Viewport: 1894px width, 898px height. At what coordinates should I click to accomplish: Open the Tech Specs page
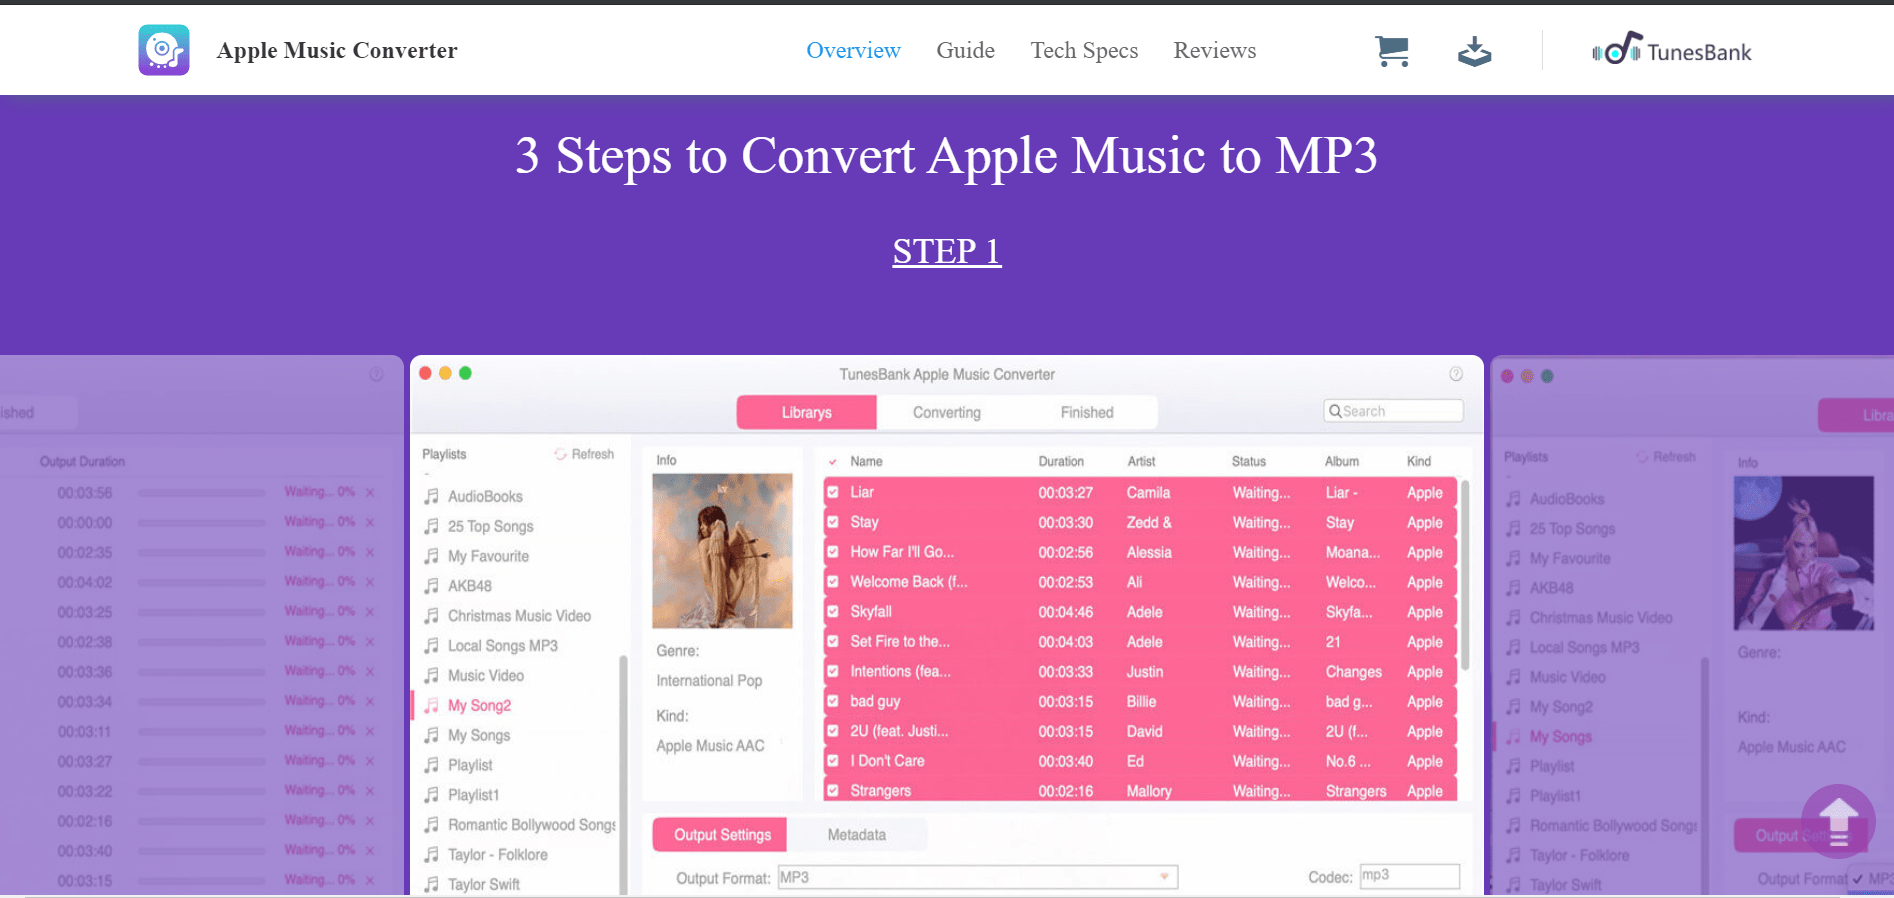(1084, 50)
